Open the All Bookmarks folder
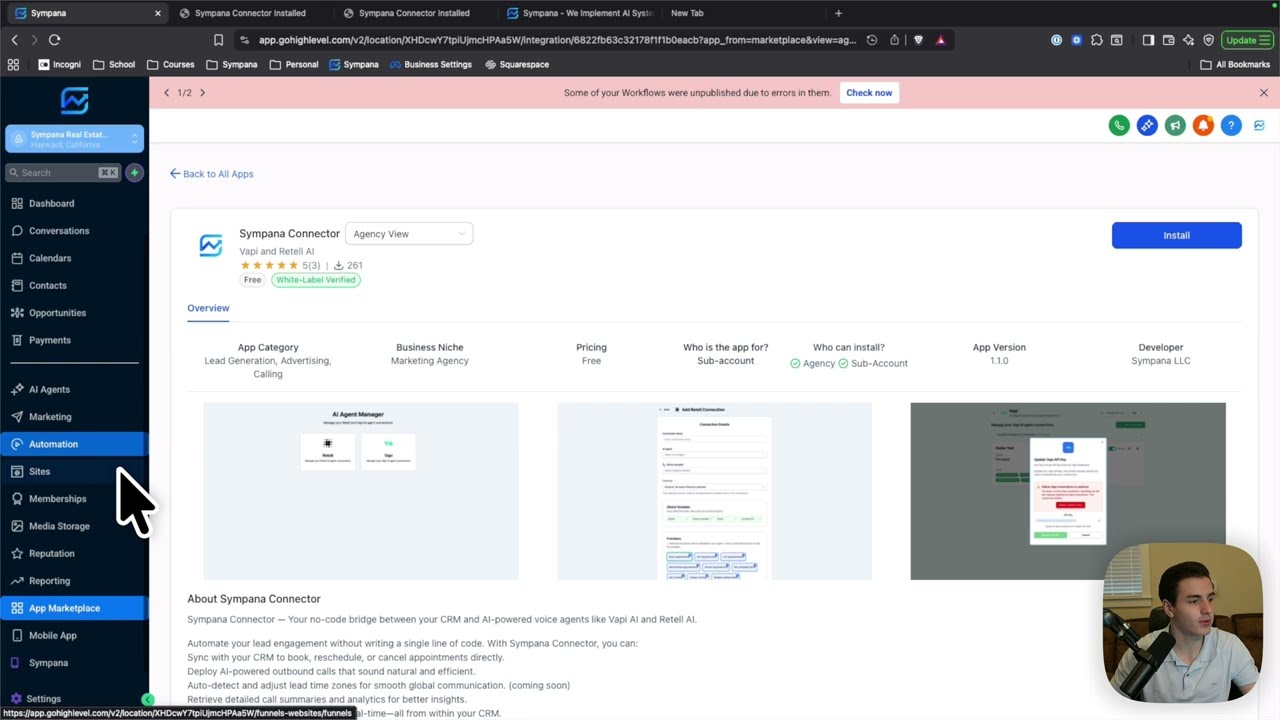1280x720 pixels. click(x=1235, y=64)
